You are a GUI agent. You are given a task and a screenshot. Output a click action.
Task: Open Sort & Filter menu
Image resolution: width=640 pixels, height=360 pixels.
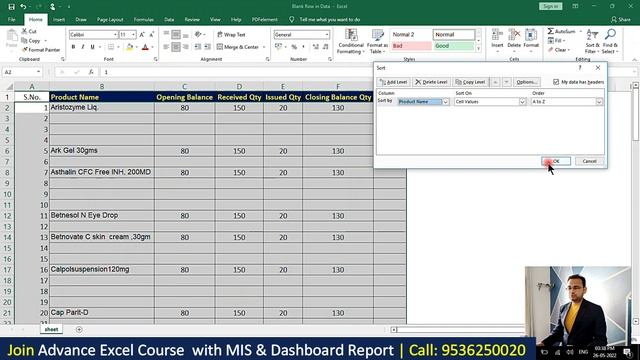[592, 41]
